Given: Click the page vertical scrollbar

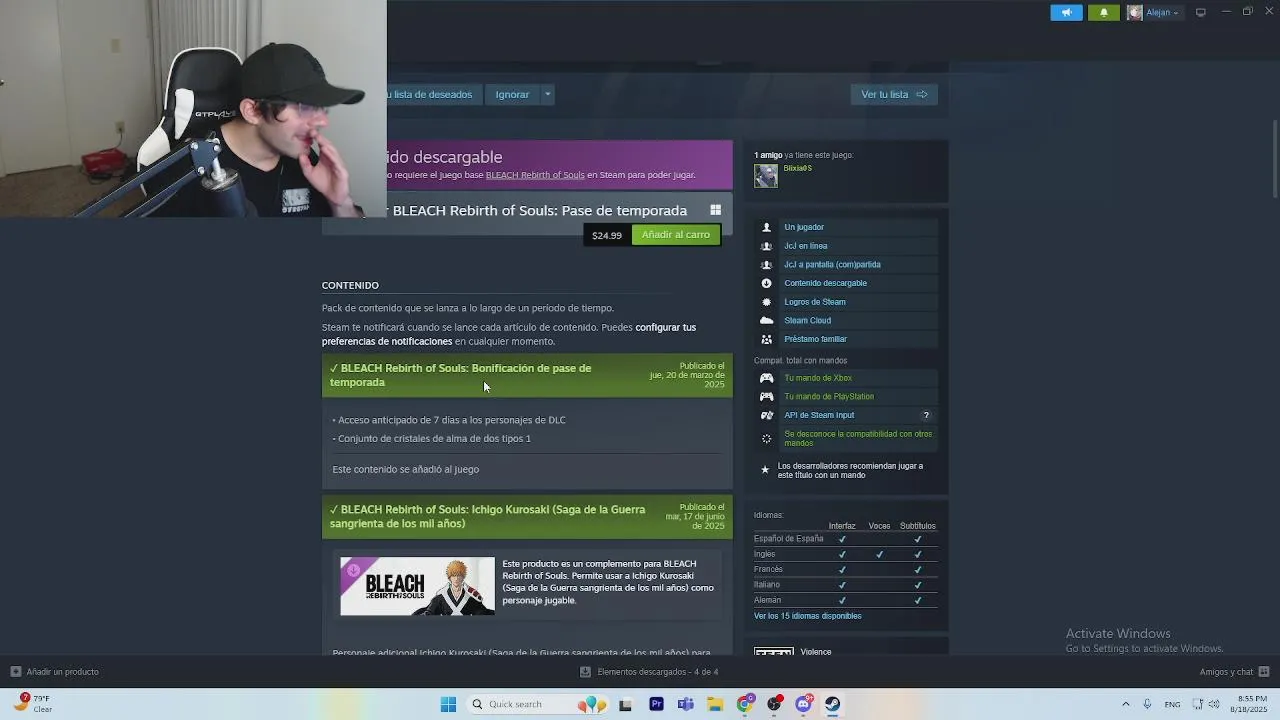Looking at the screenshot, I should 1274,158.
